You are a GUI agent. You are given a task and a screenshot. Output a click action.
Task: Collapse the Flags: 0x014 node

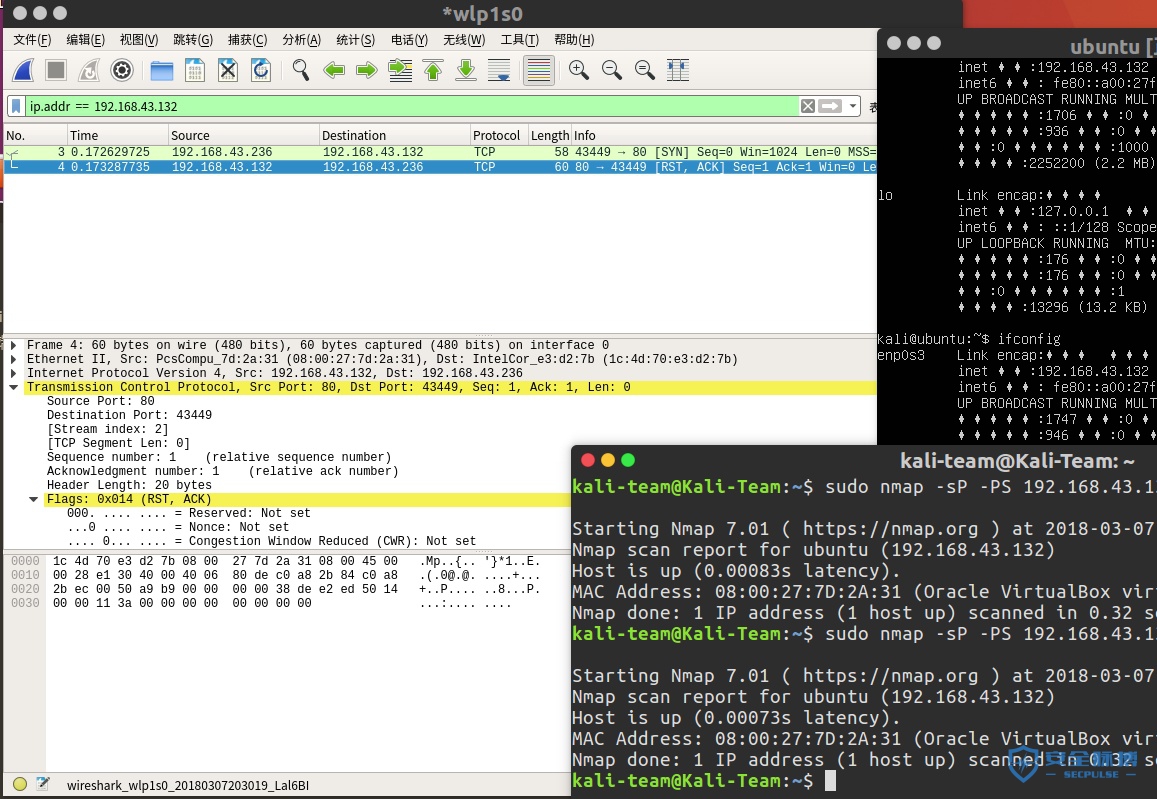click(x=33, y=499)
